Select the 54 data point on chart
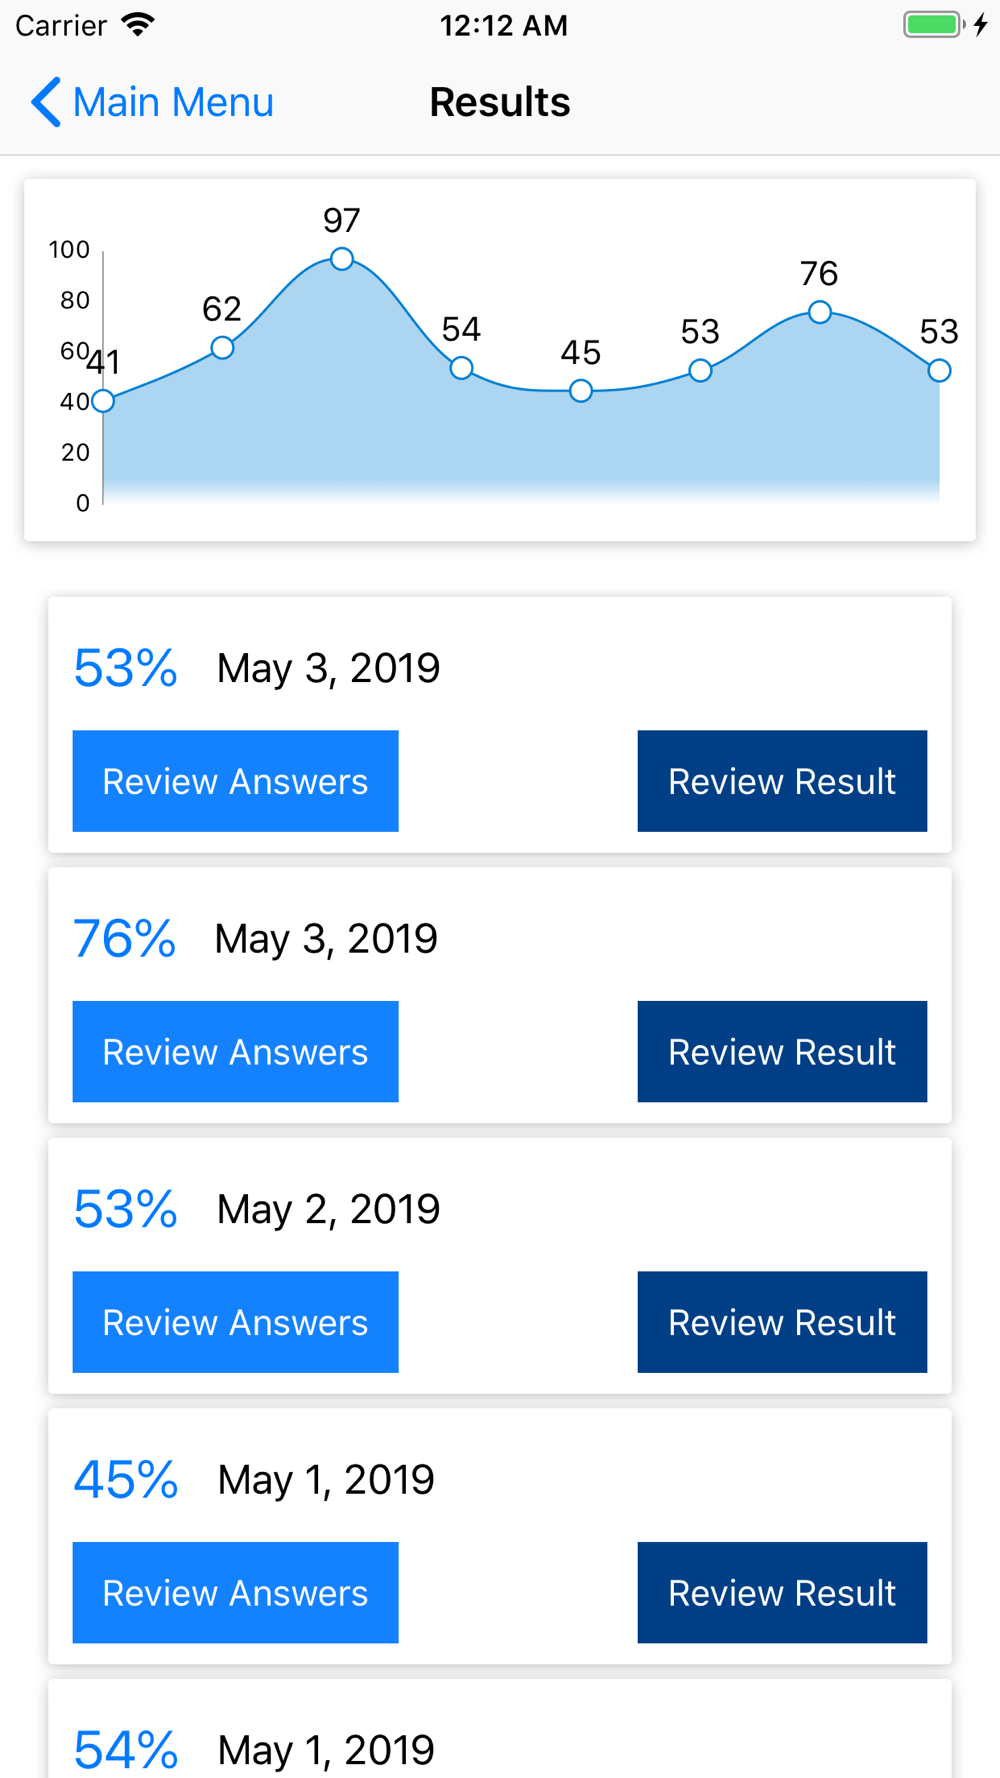Image resolution: width=1000 pixels, height=1778 pixels. click(461, 369)
